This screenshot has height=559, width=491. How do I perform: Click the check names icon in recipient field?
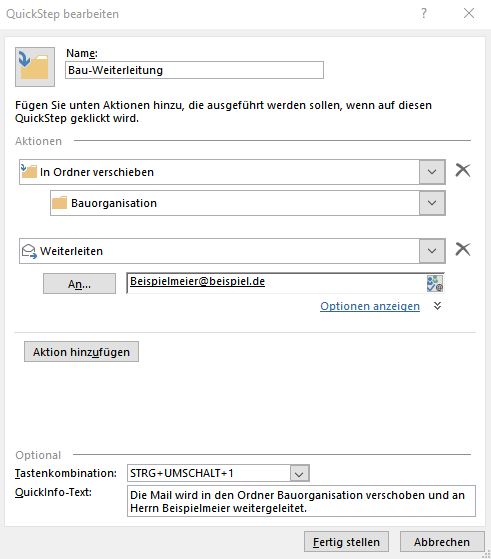[x=435, y=283]
